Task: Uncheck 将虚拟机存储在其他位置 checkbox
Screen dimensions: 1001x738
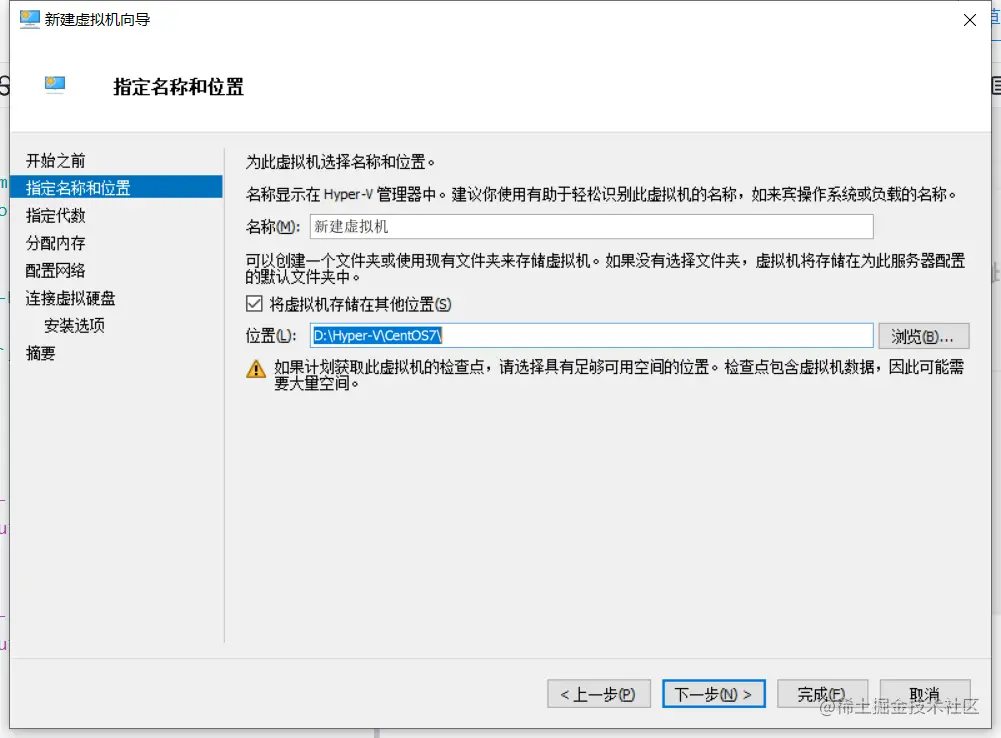Action: tap(254, 304)
